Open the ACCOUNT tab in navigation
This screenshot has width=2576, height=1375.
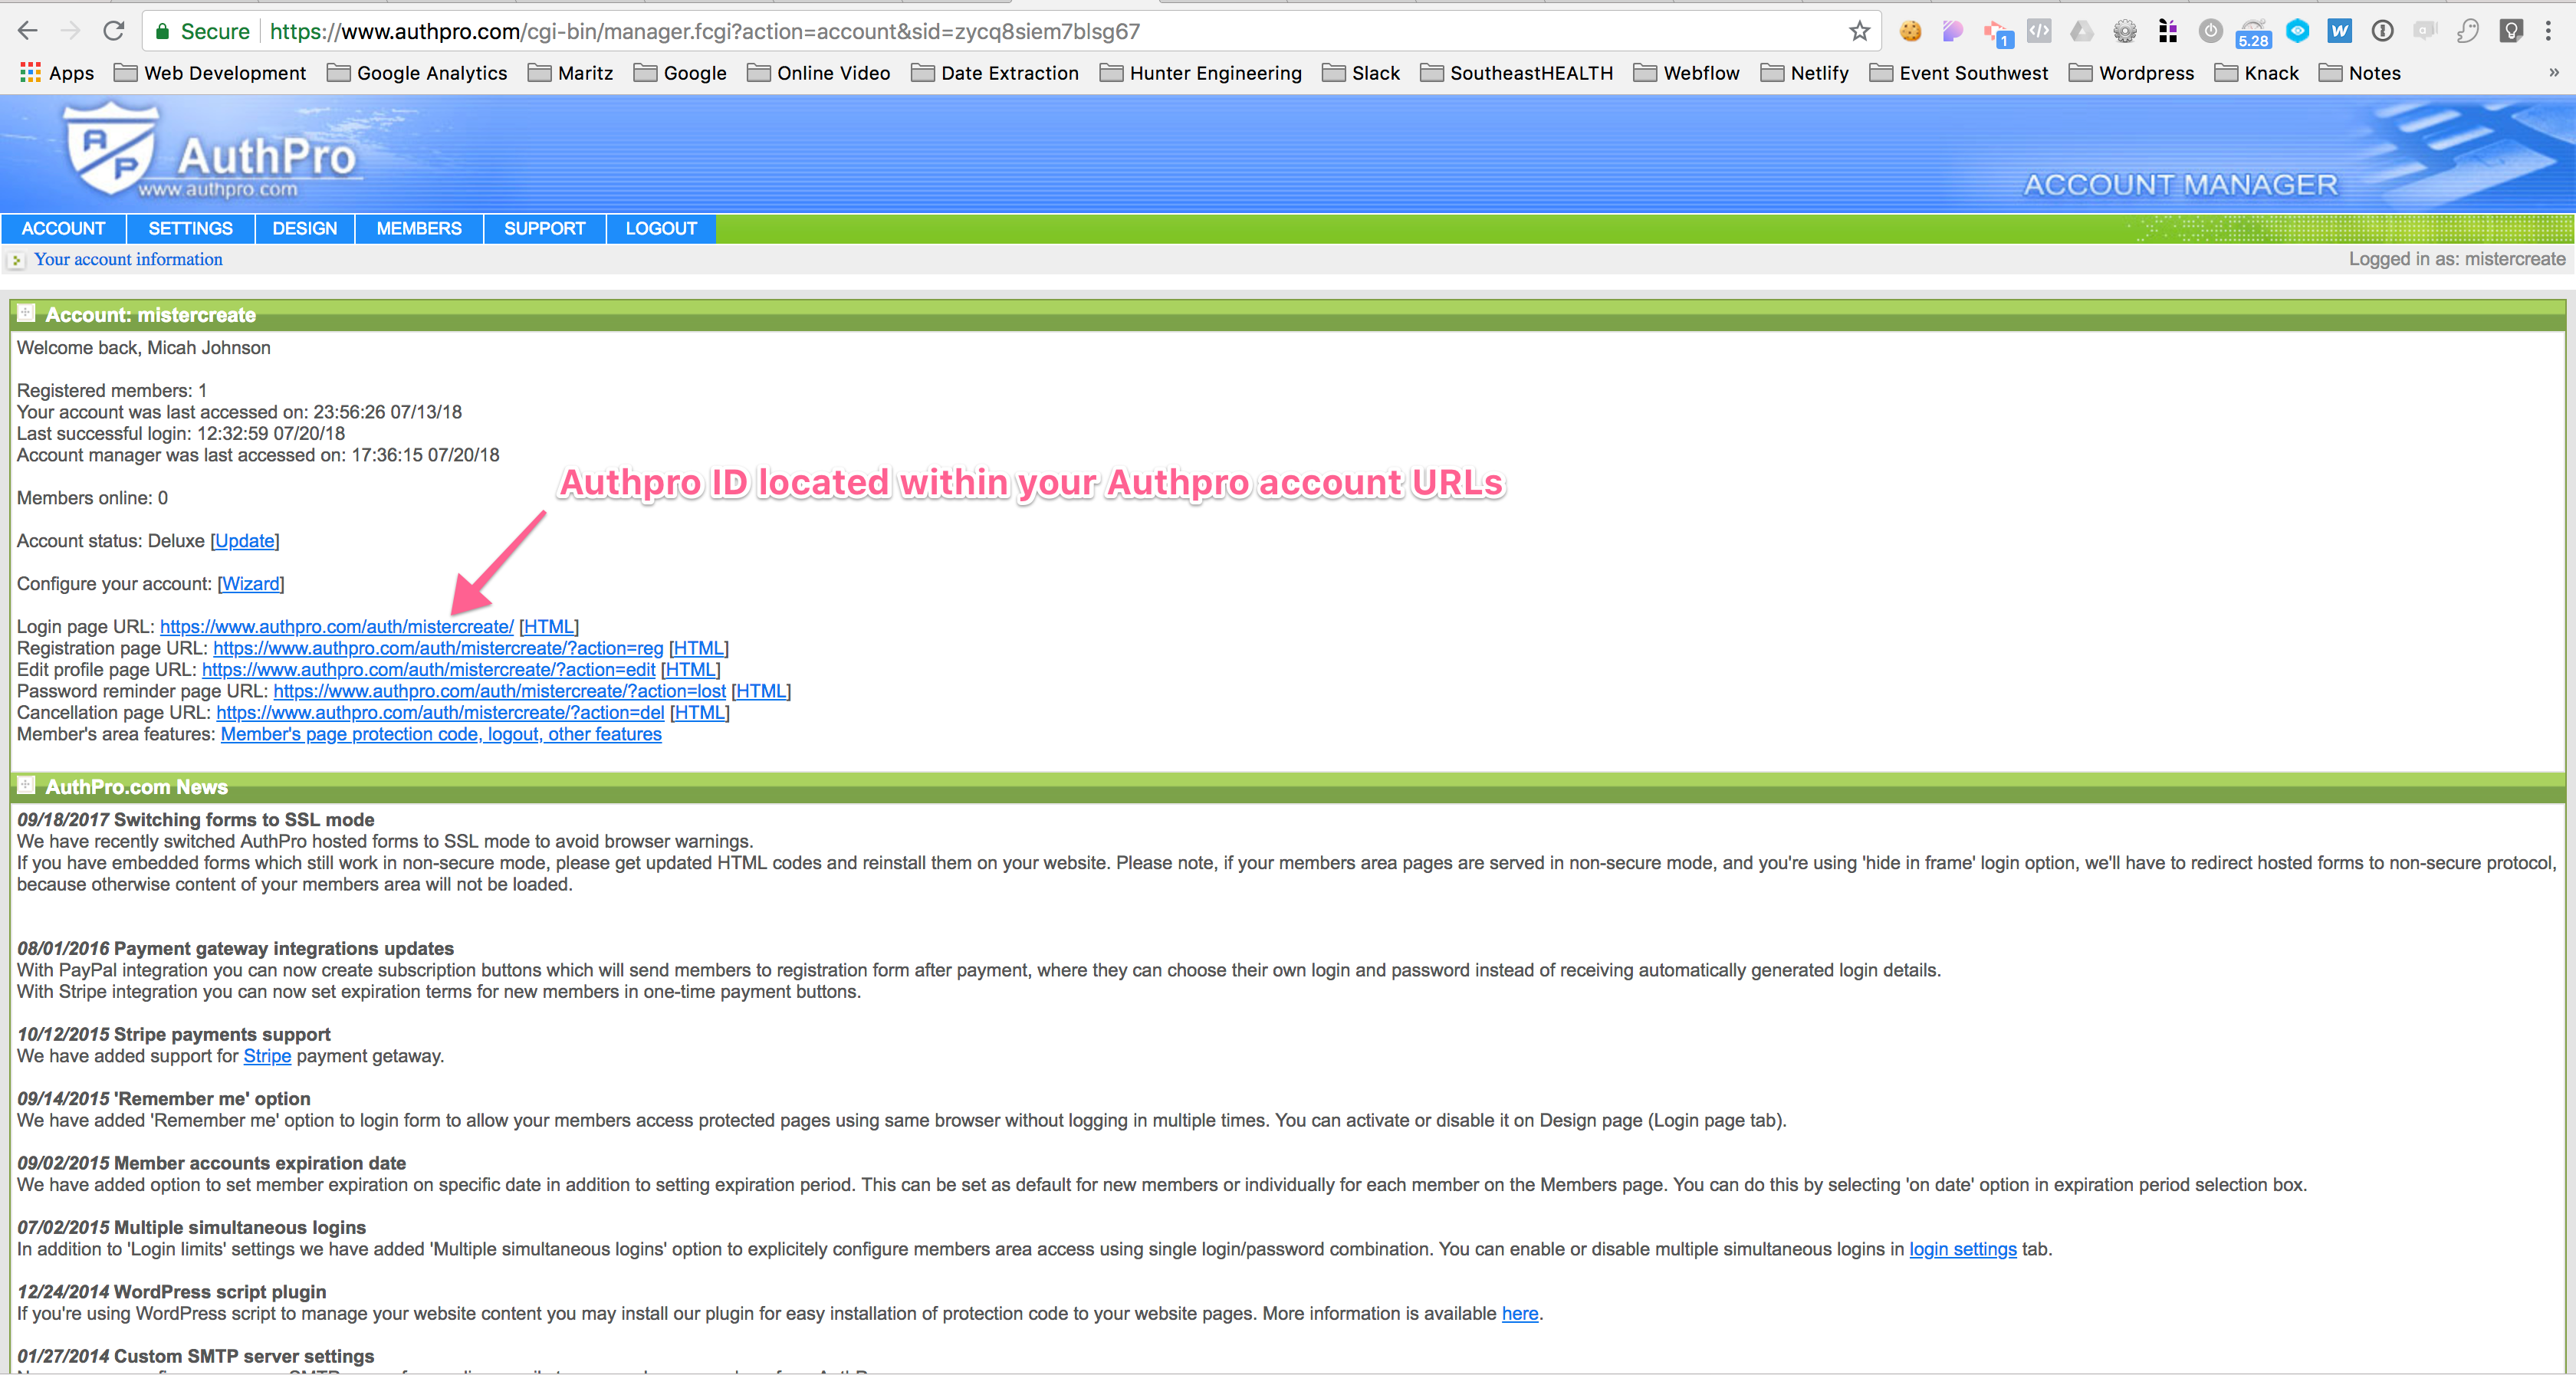tap(64, 228)
